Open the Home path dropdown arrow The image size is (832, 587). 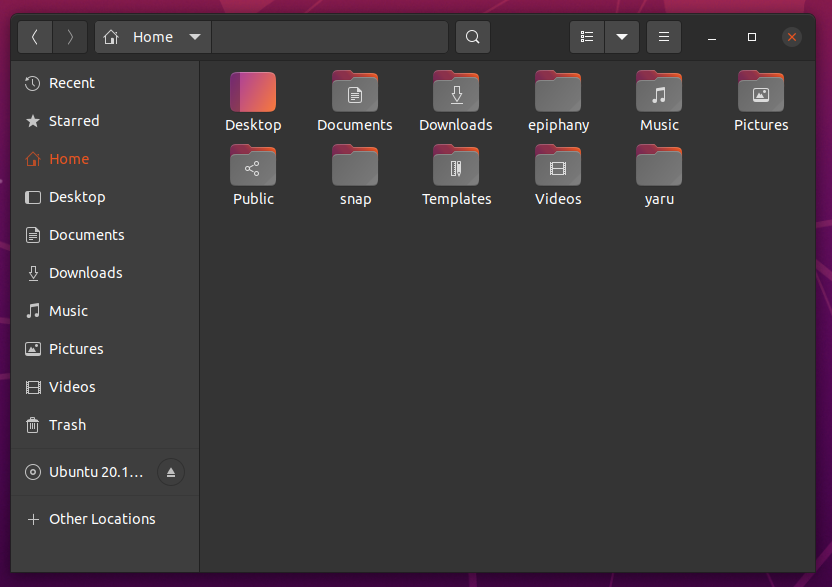pyautogui.click(x=195, y=37)
